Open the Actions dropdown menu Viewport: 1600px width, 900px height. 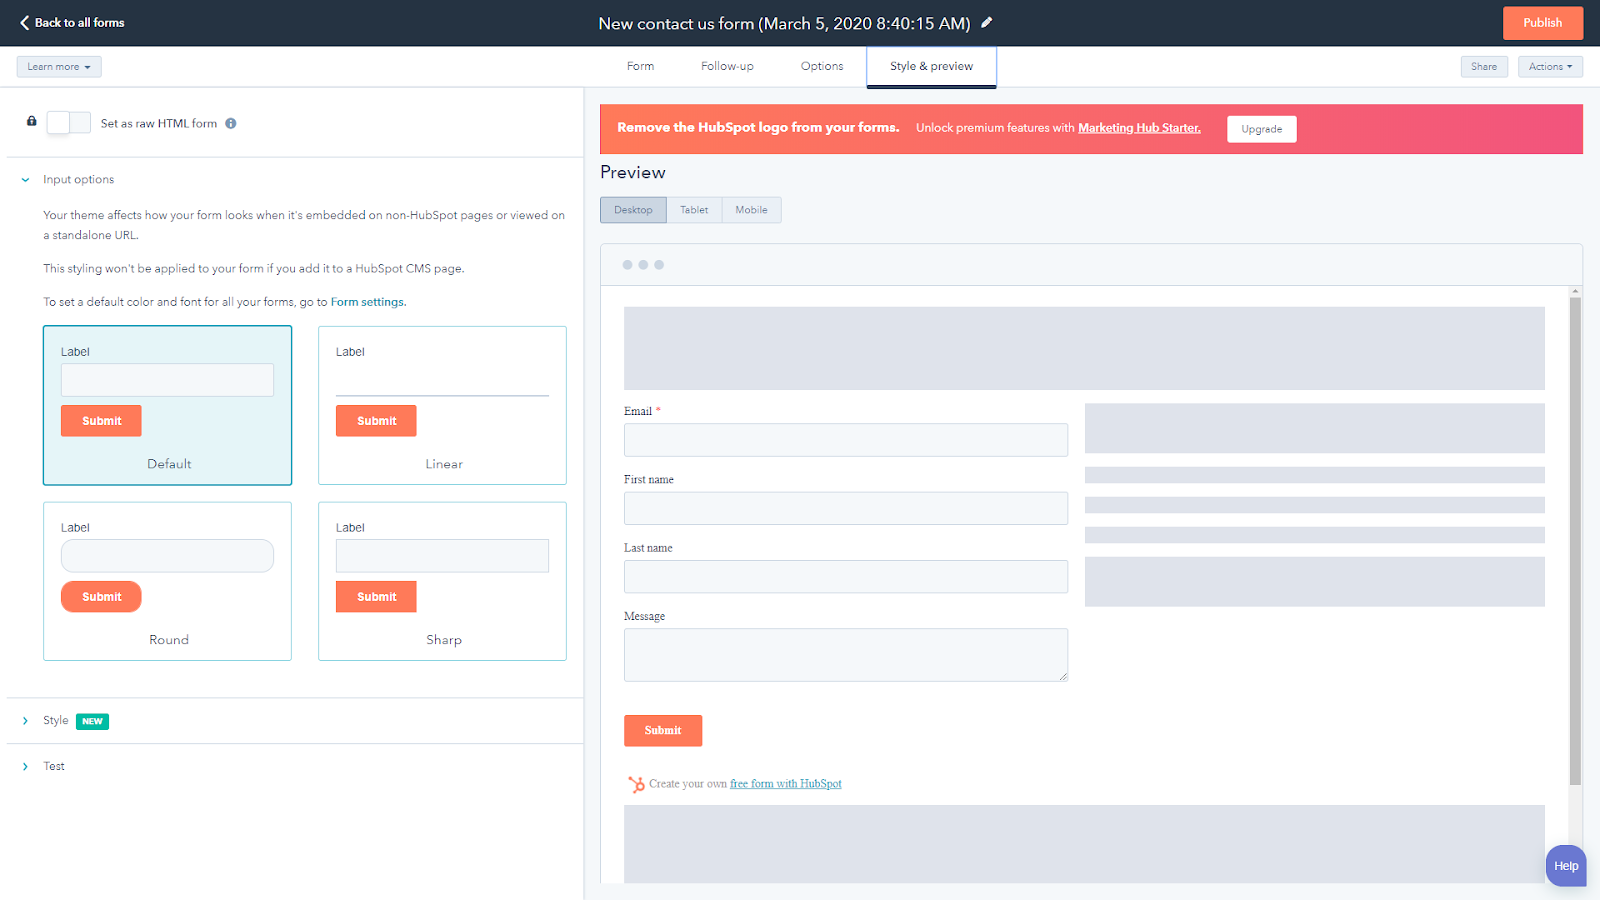click(1550, 67)
